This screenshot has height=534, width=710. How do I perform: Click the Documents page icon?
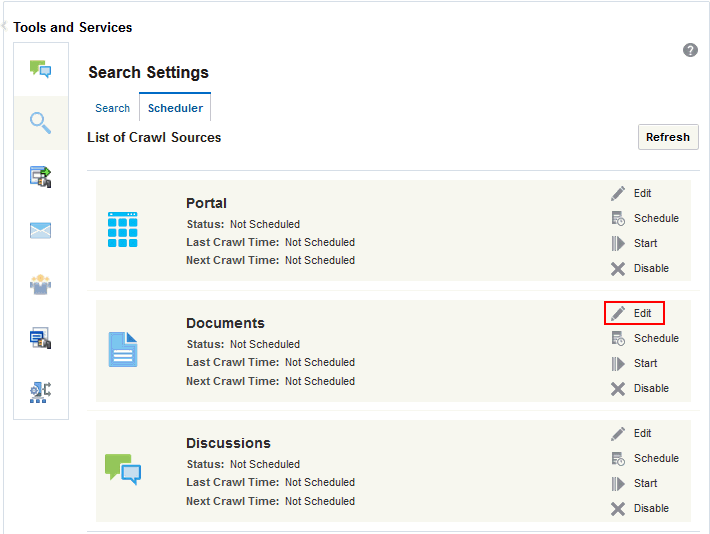click(123, 349)
